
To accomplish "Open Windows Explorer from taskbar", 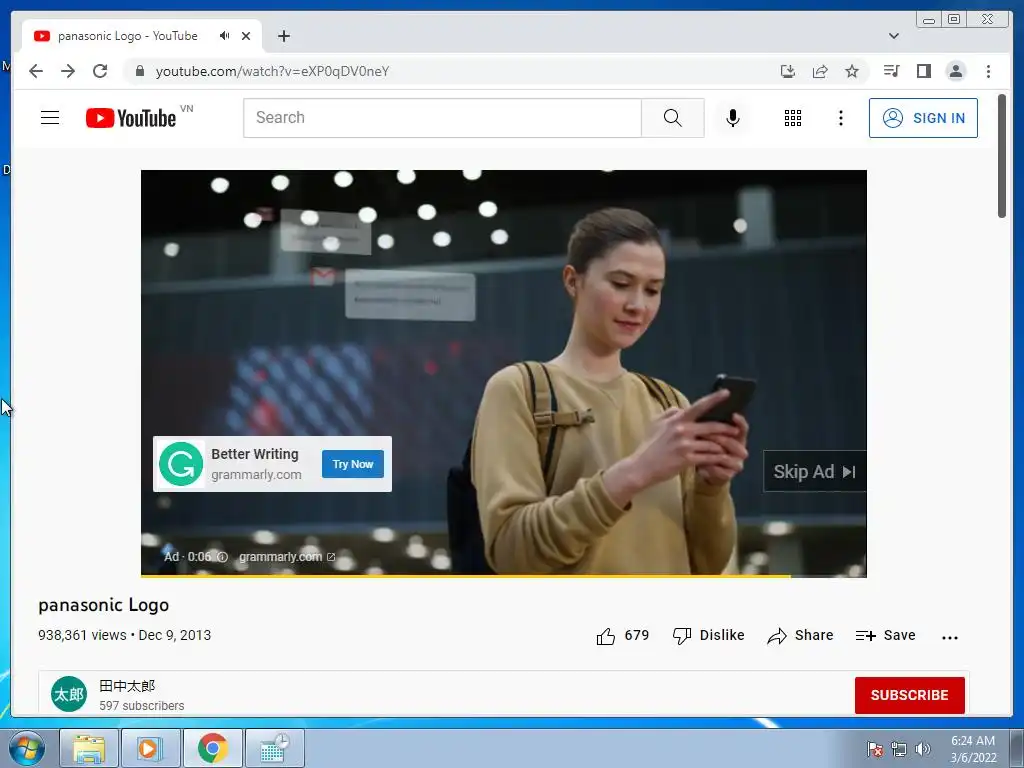I will click(89, 749).
